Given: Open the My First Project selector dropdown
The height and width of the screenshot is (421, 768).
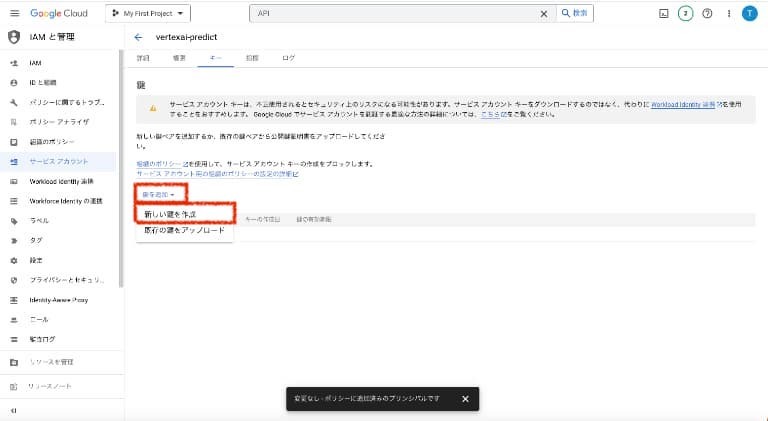Looking at the screenshot, I should pos(148,13).
